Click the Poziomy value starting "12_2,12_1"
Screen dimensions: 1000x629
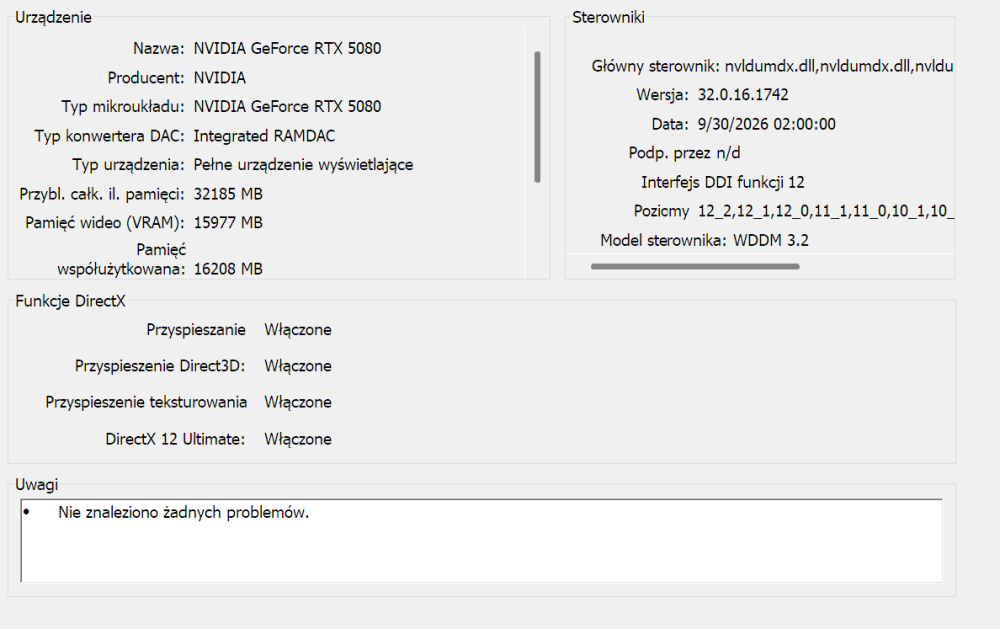(x=826, y=211)
